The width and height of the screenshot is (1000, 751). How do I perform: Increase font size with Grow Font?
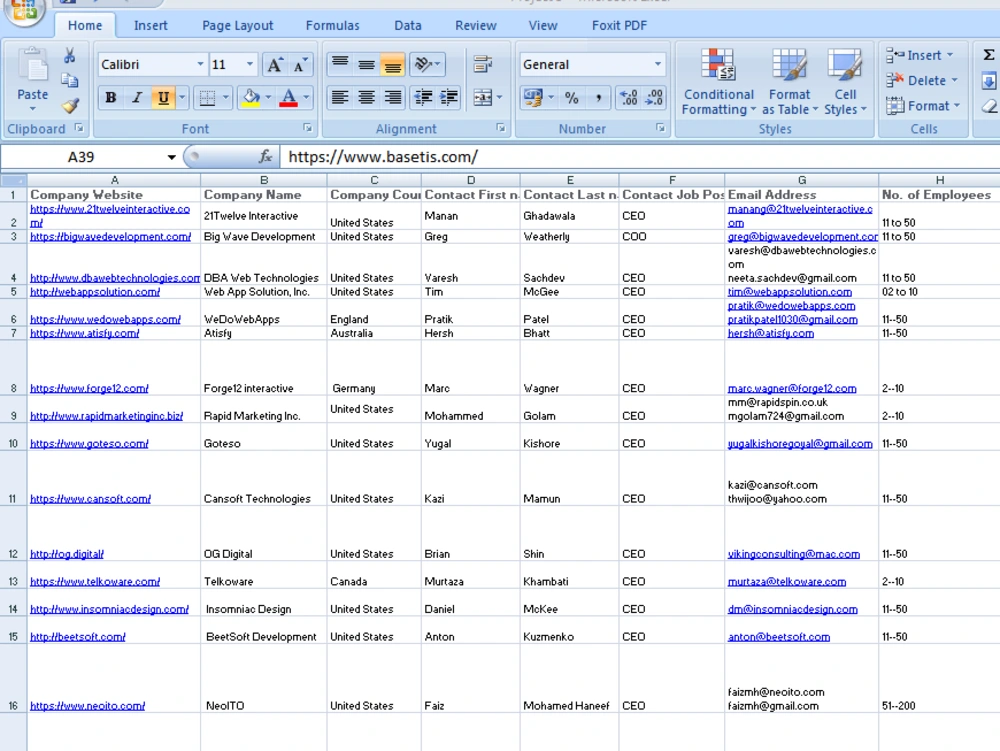tap(275, 64)
